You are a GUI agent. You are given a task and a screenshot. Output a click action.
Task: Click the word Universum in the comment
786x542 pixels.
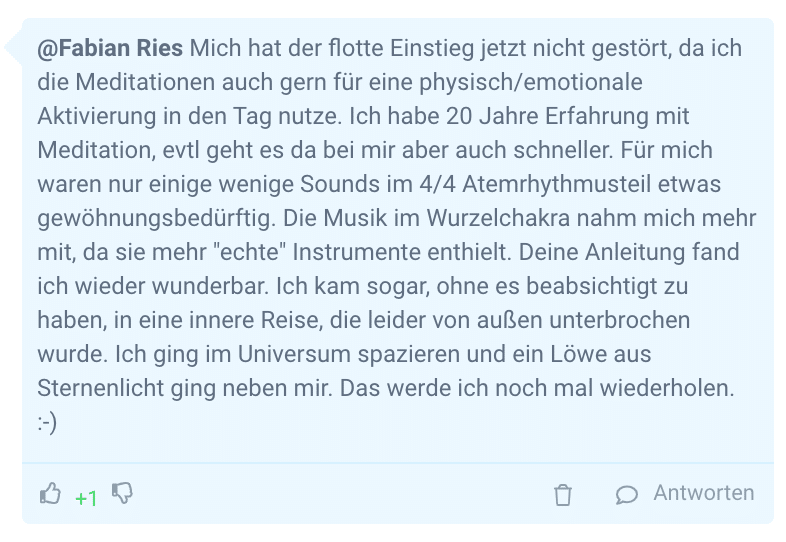pos(294,354)
